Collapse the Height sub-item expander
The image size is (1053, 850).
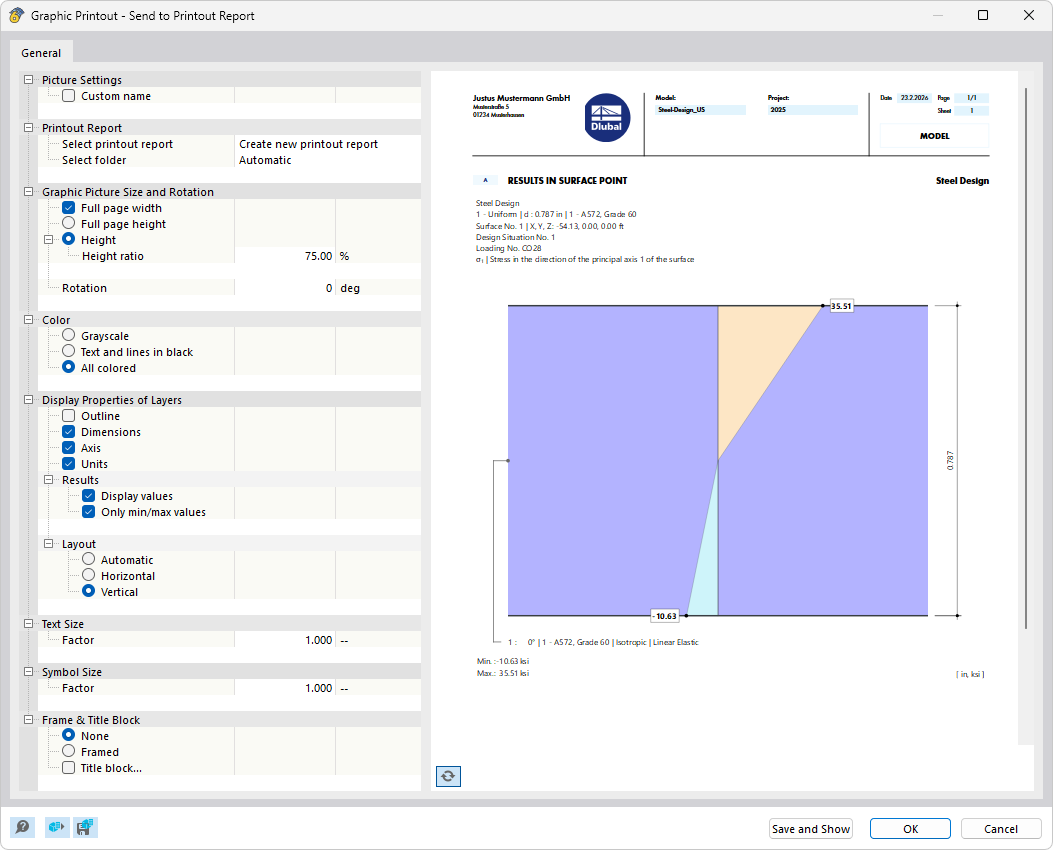48,240
